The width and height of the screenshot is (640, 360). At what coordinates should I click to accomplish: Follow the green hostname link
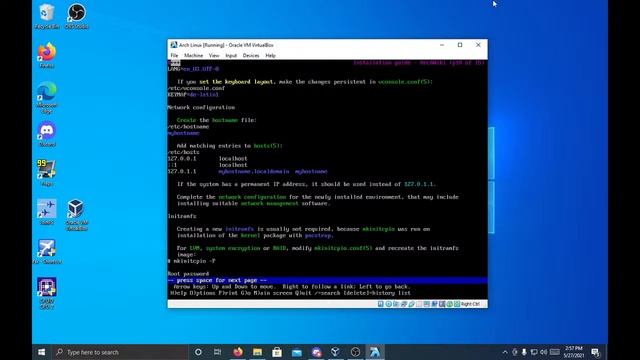pyautogui.click(x=224, y=120)
